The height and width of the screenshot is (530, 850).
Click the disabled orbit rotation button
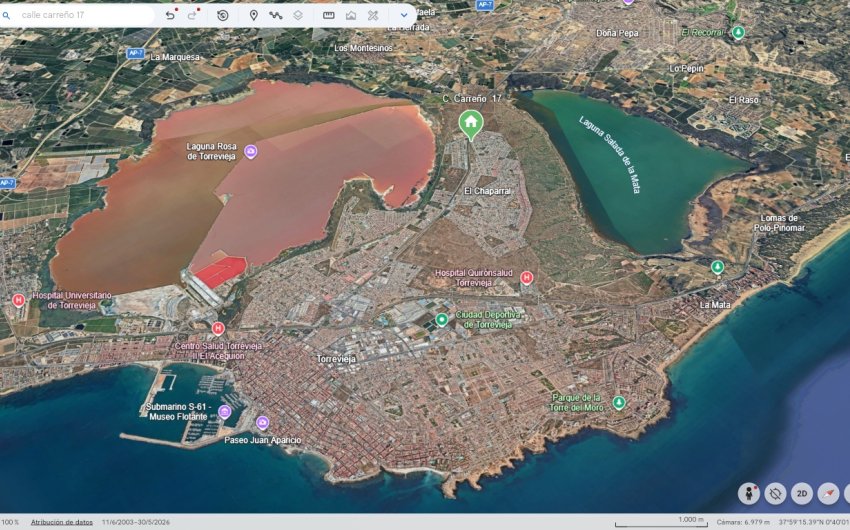click(775, 494)
